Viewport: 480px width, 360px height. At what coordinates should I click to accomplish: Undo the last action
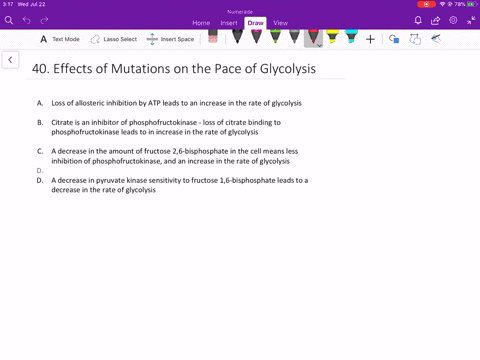point(27,20)
